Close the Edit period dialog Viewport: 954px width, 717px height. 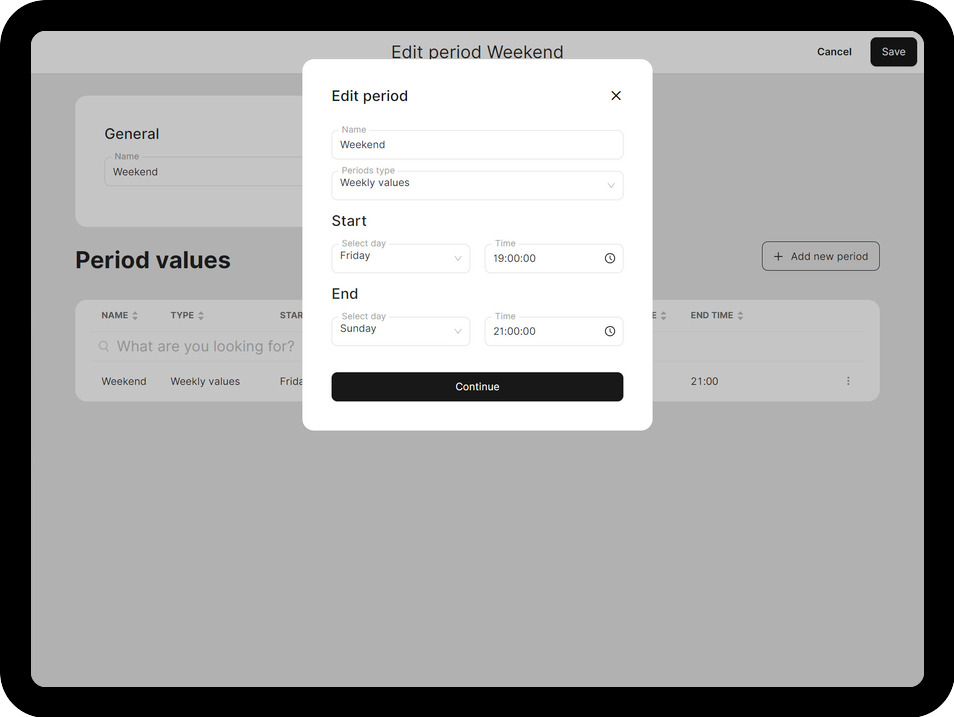pyautogui.click(x=616, y=96)
